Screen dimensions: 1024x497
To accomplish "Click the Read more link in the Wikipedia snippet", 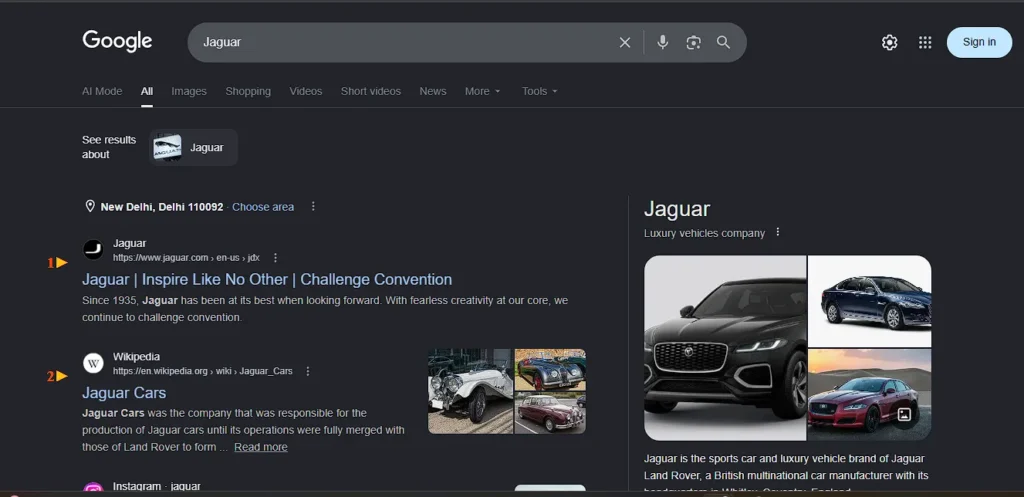I will [261, 447].
